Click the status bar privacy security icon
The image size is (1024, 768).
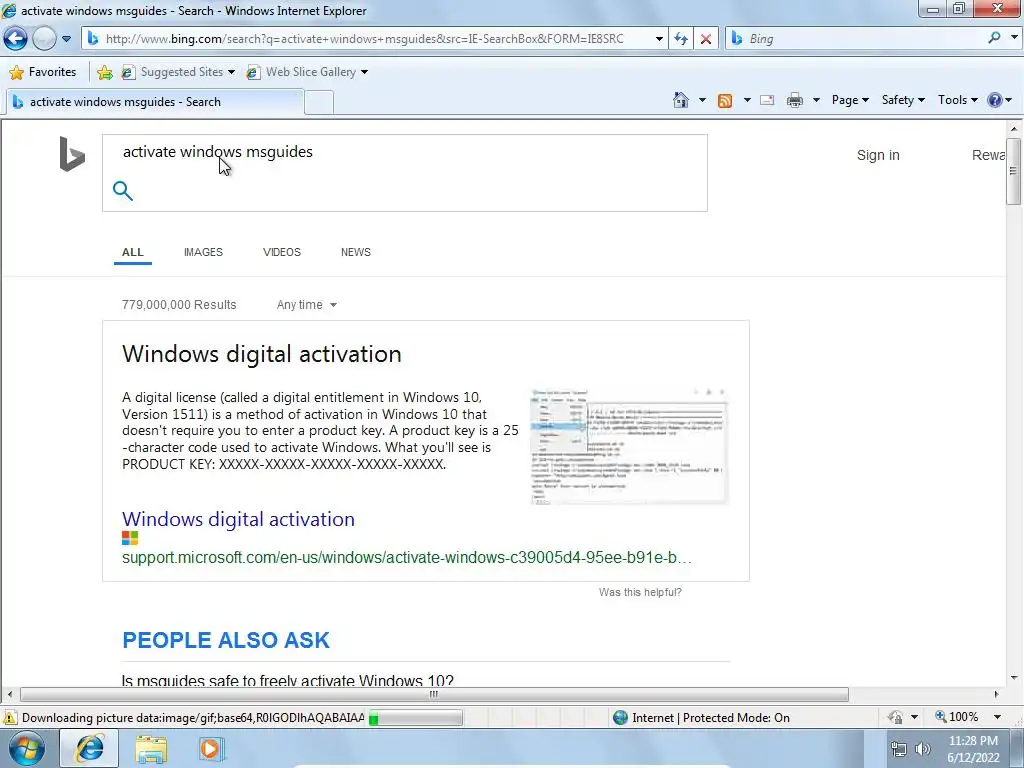click(895, 717)
